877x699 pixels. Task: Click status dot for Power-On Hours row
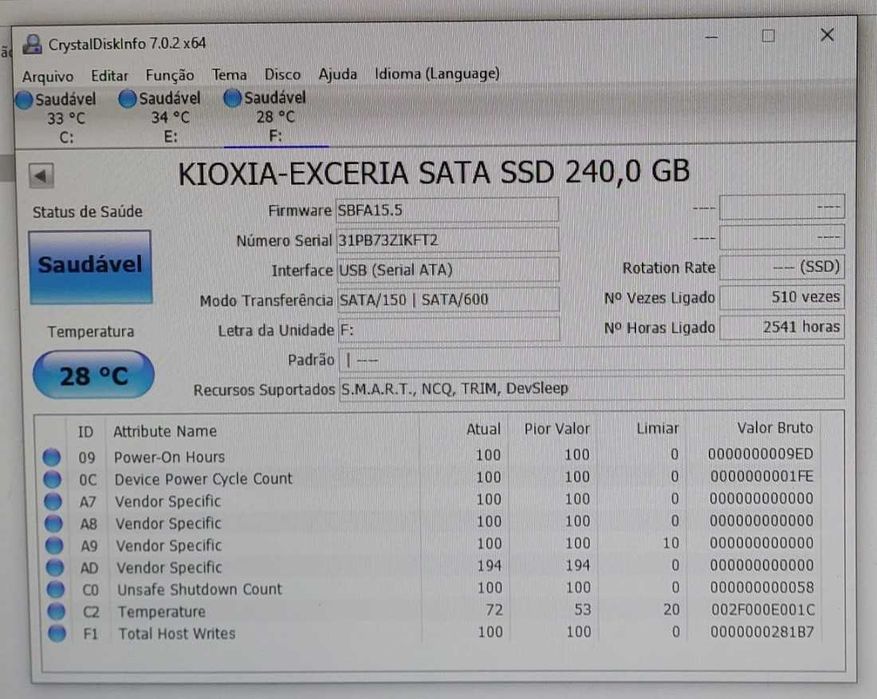[51, 457]
